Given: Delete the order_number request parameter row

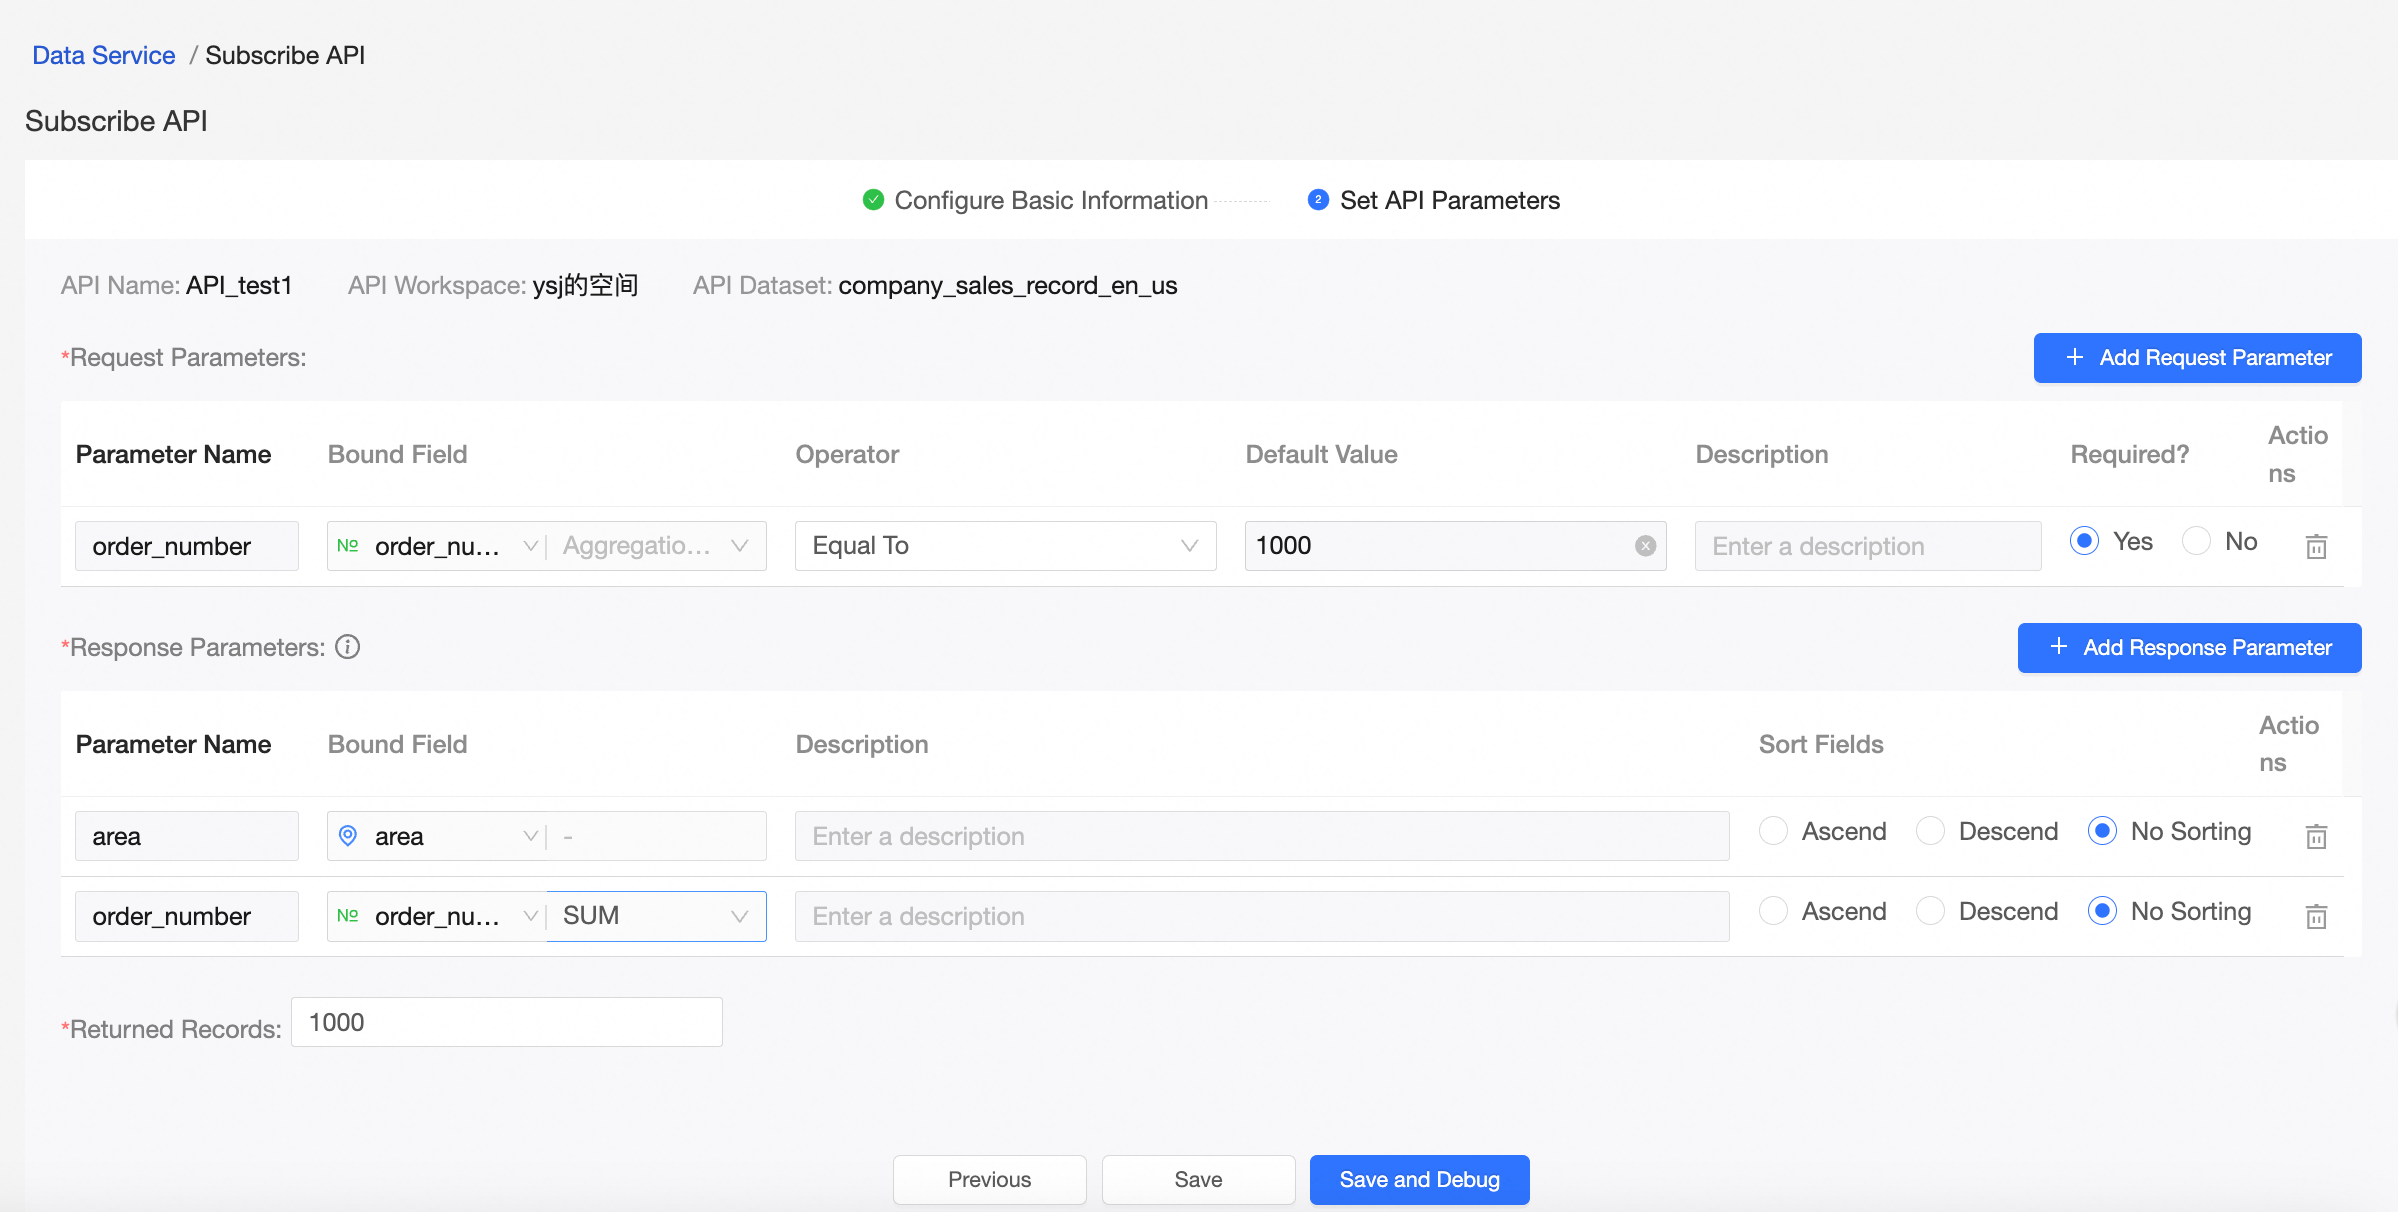Looking at the screenshot, I should coord(2316,547).
